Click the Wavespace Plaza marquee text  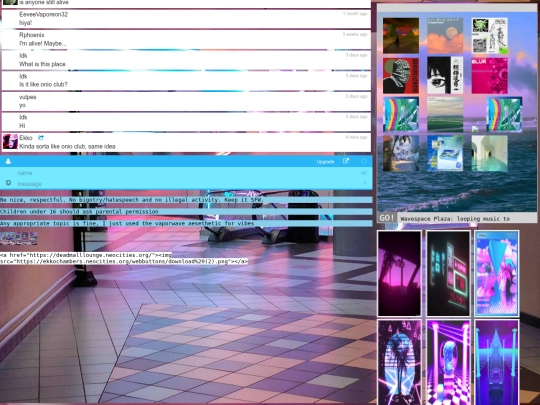click(x=455, y=219)
